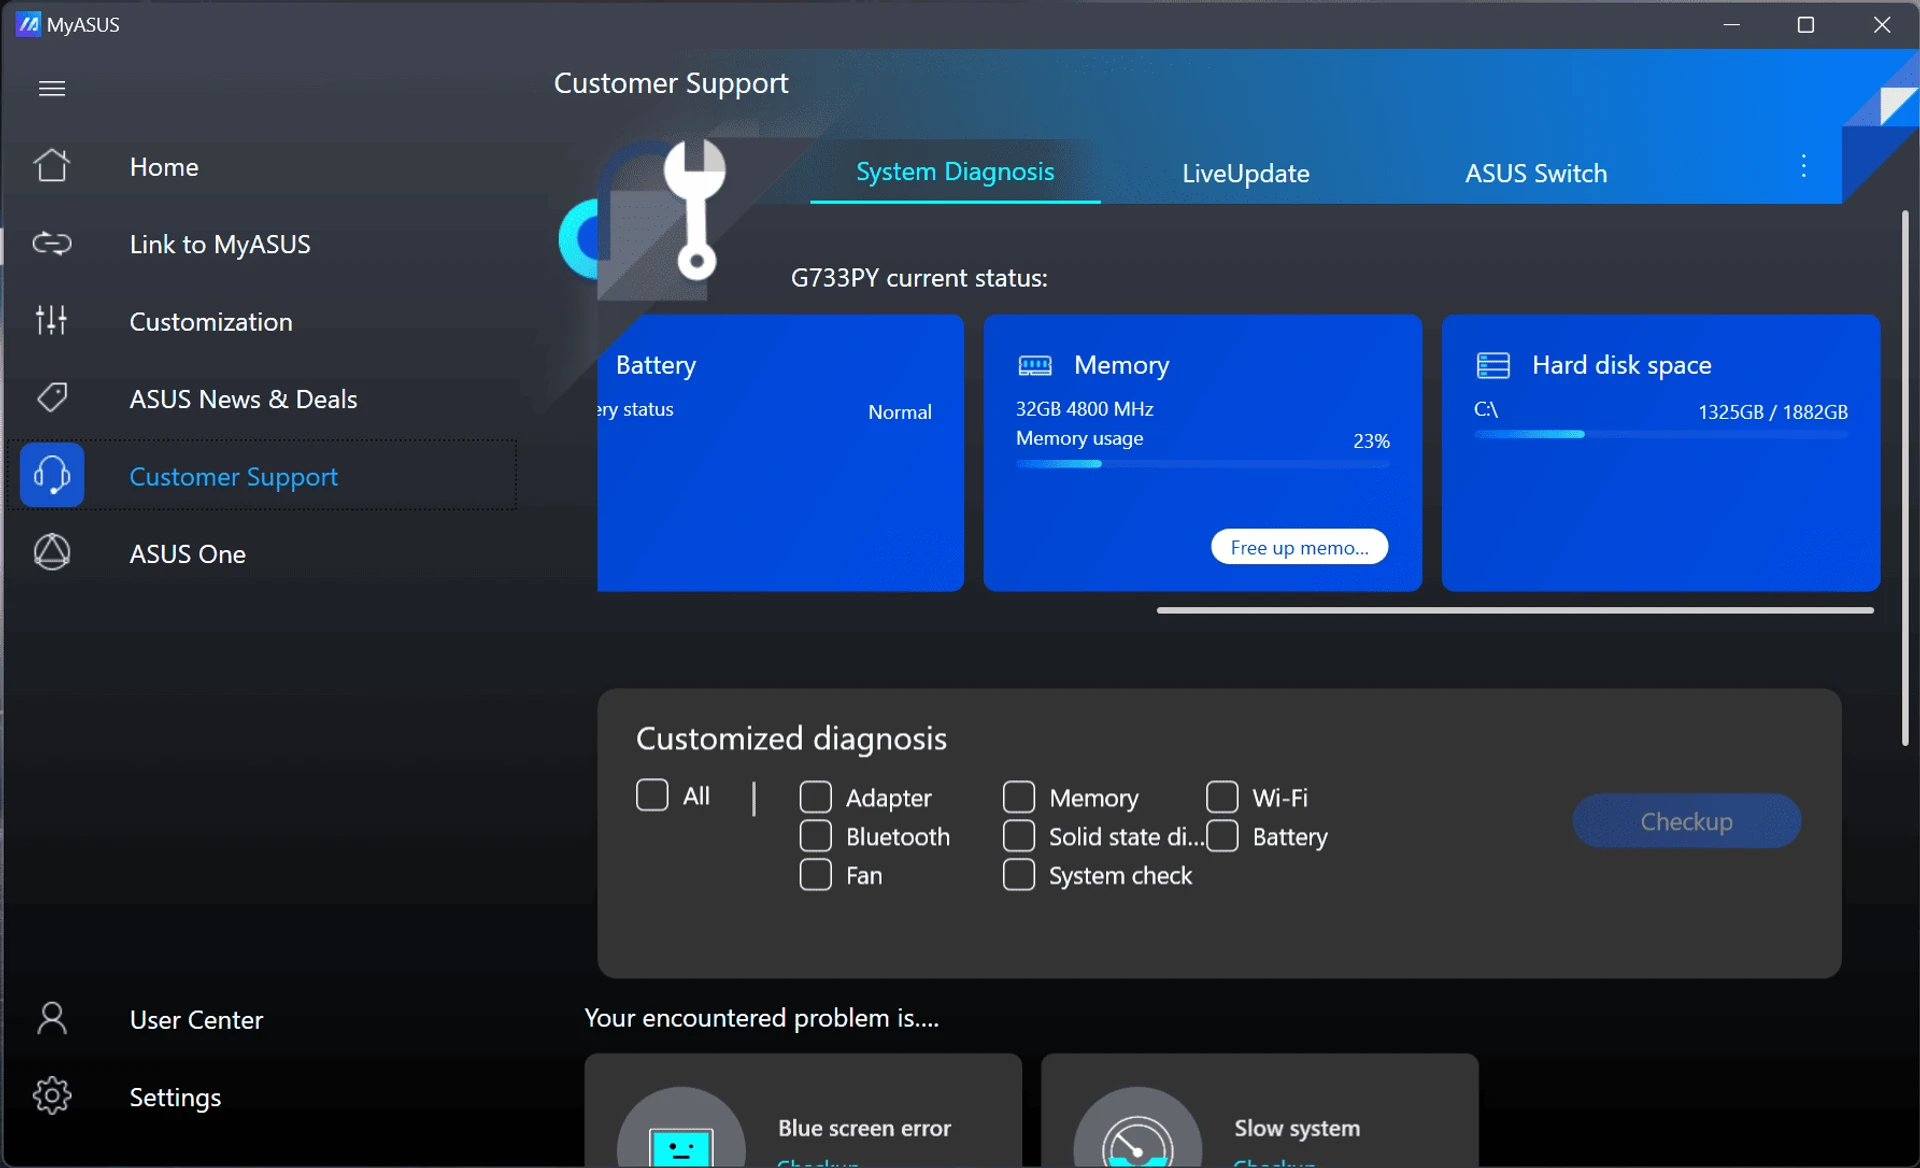The image size is (1920, 1168).
Task: Click the G733PY current status heading
Action: pyautogui.click(x=919, y=277)
